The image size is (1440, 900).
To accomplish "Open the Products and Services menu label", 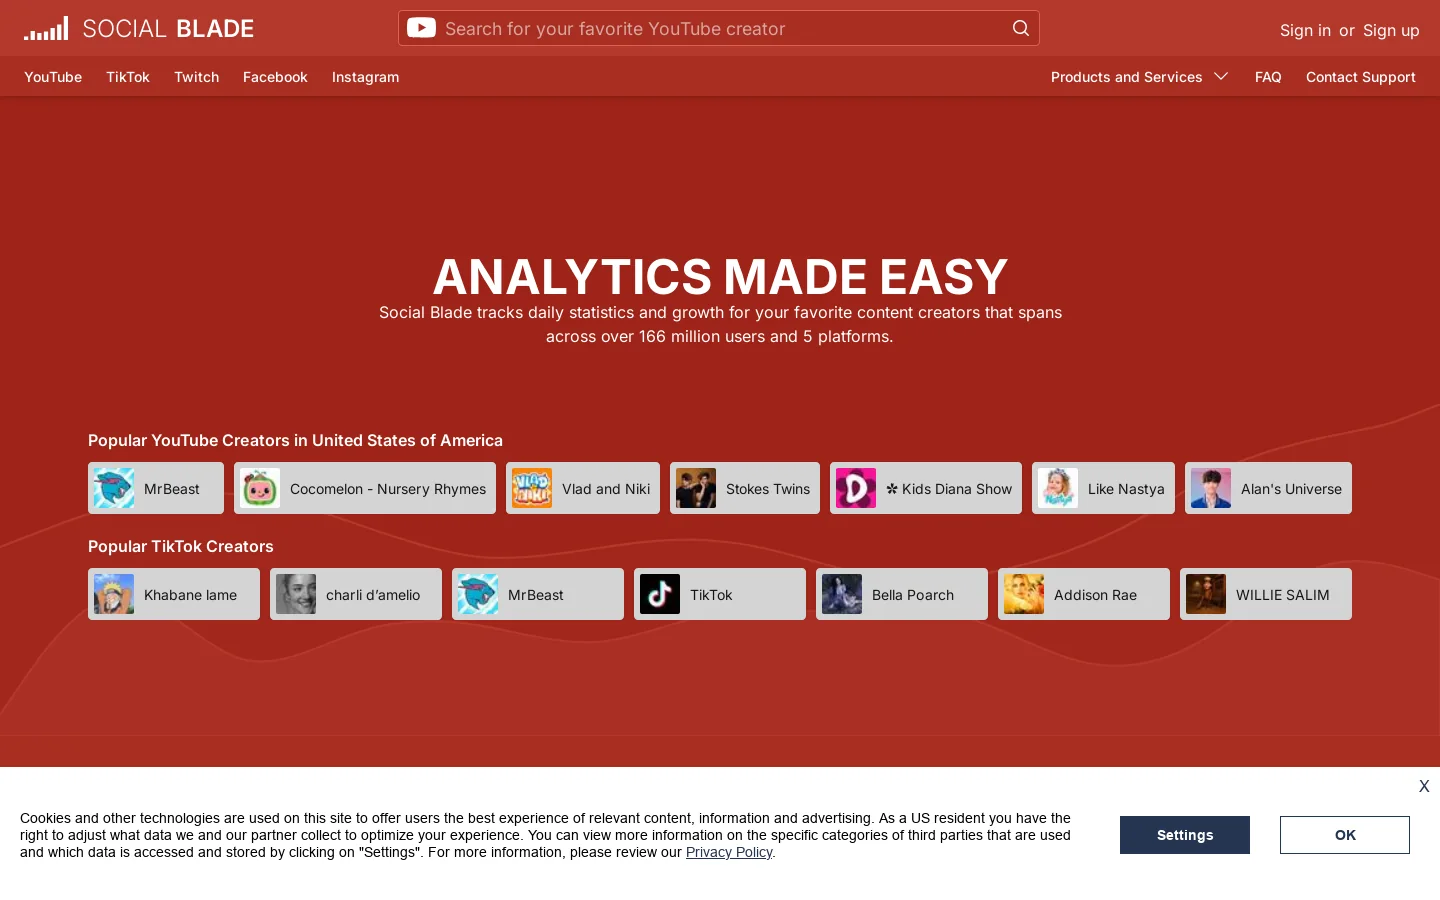I will [x=1126, y=77].
